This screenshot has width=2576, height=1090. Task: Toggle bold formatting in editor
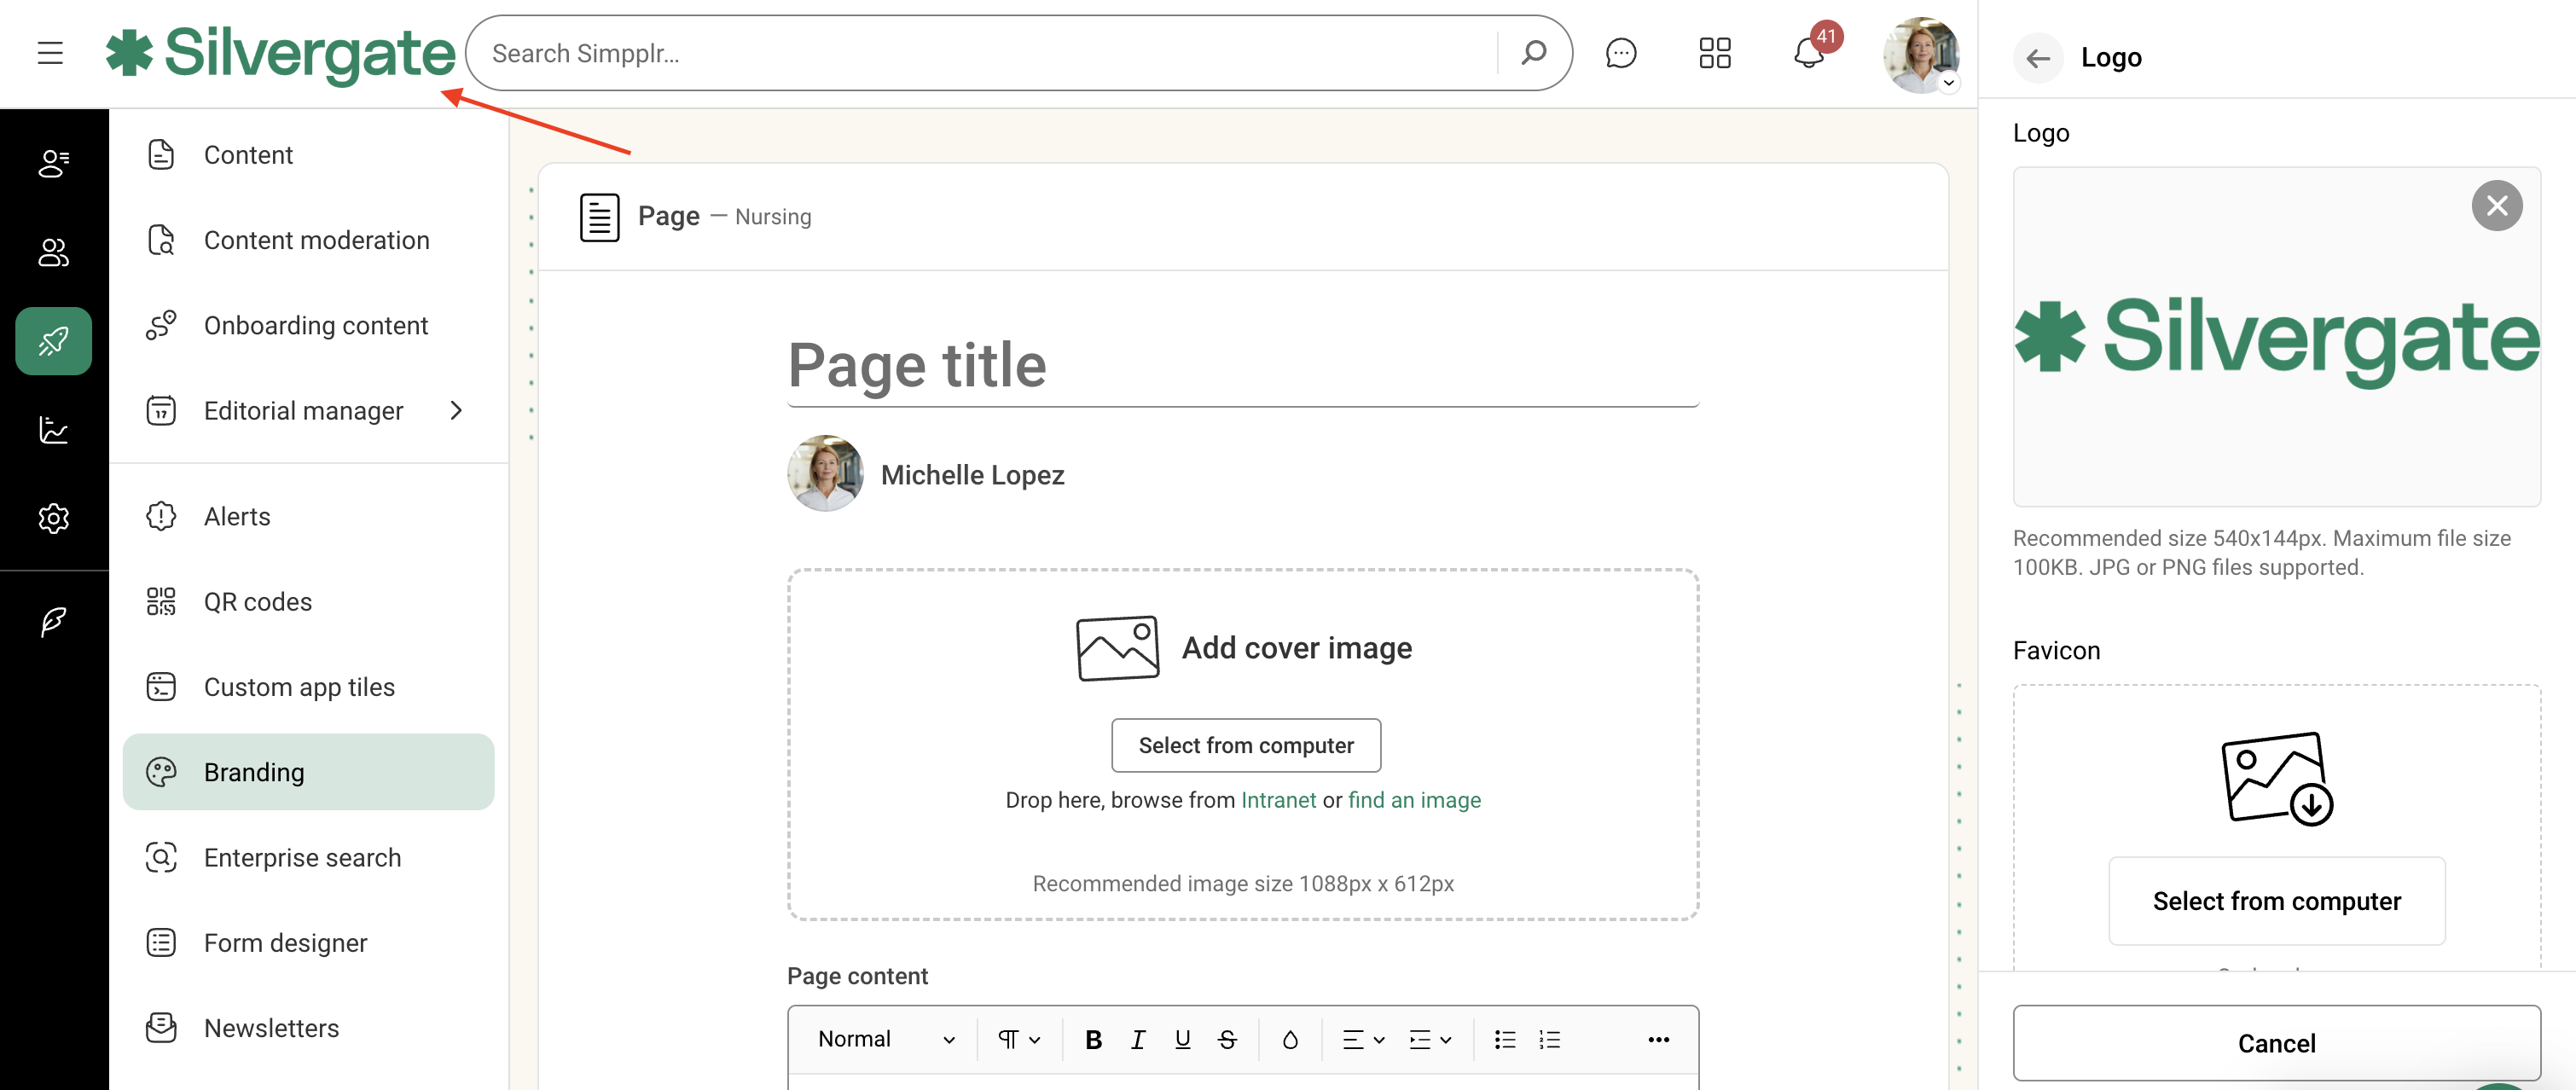point(1093,1039)
